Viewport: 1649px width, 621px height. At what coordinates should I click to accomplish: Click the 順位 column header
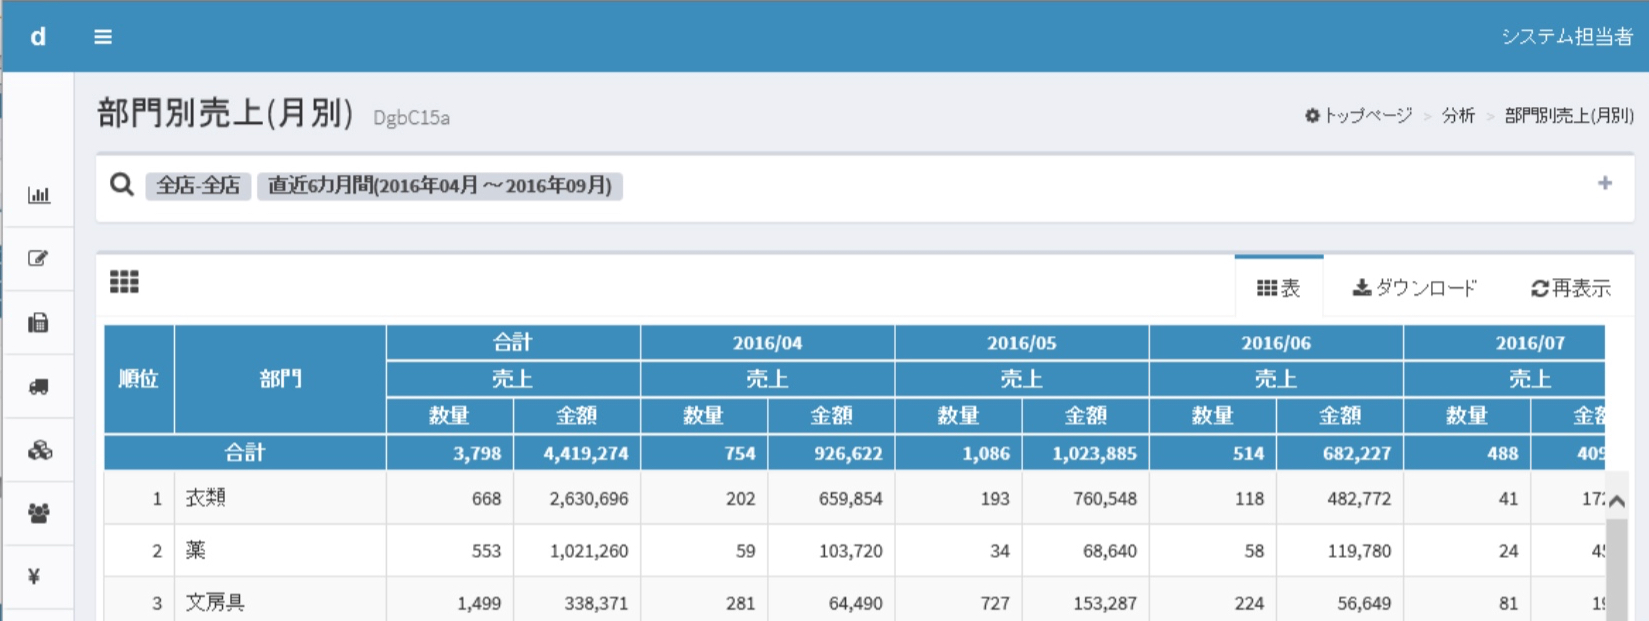click(x=139, y=379)
